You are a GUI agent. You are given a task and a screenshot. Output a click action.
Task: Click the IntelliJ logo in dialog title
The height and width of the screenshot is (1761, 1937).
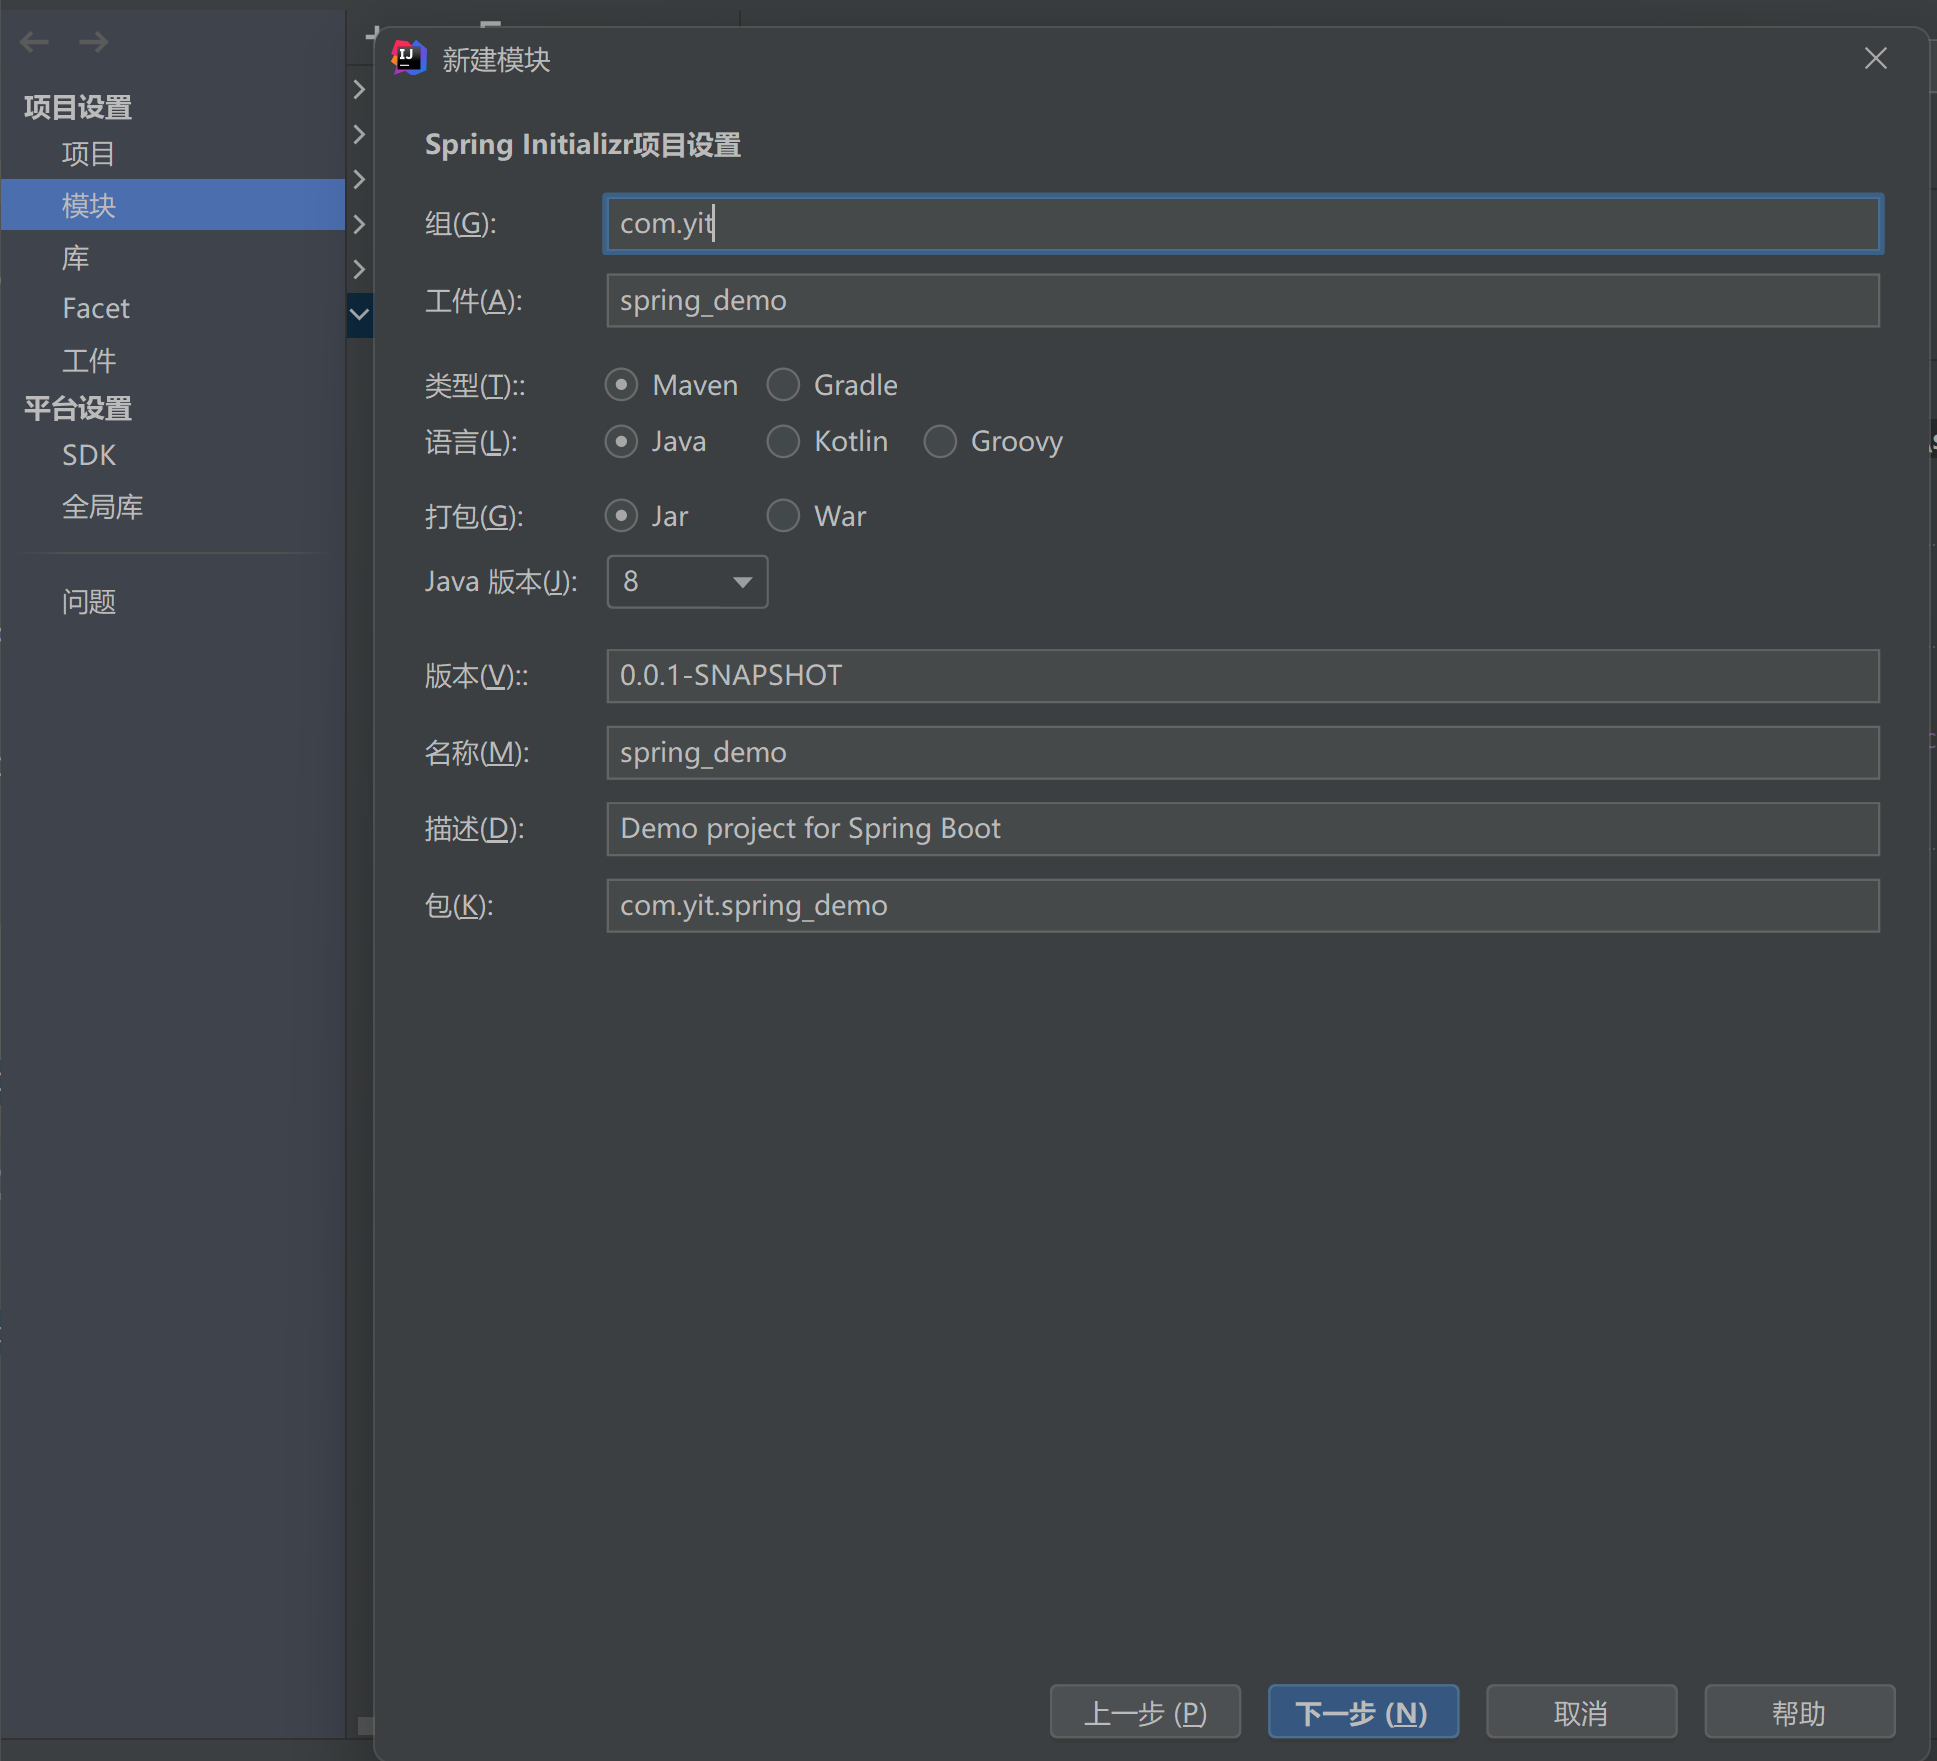(x=409, y=59)
